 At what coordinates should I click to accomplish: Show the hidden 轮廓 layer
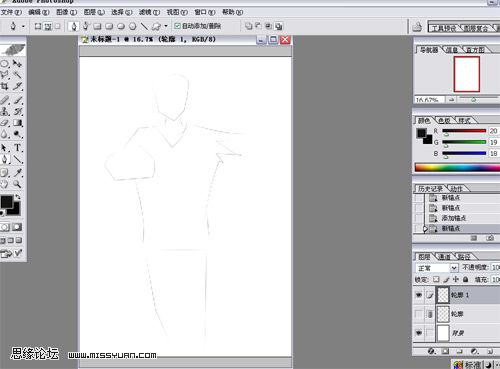[x=419, y=314]
